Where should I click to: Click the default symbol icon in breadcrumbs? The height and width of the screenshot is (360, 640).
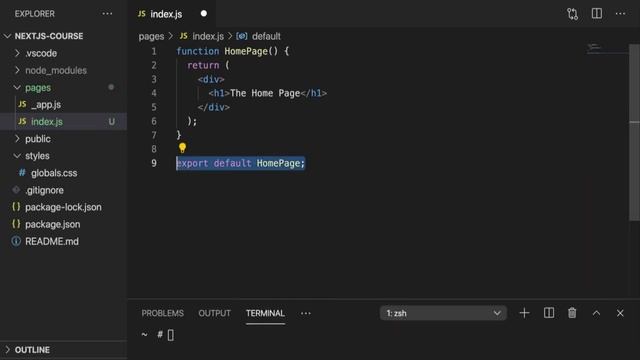click(x=242, y=36)
